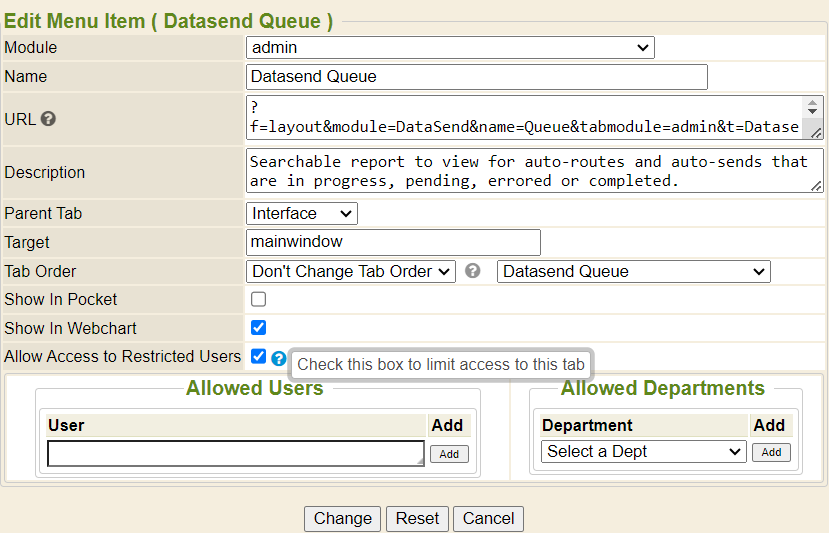Expand the Parent Tab dropdown
This screenshot has width=829, height=533.
tap(301, 213)
